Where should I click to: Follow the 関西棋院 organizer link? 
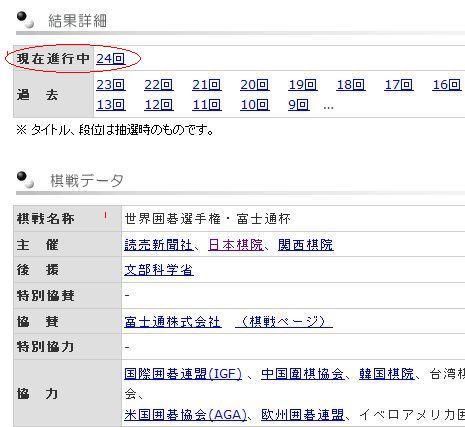(x=306, y=245)
